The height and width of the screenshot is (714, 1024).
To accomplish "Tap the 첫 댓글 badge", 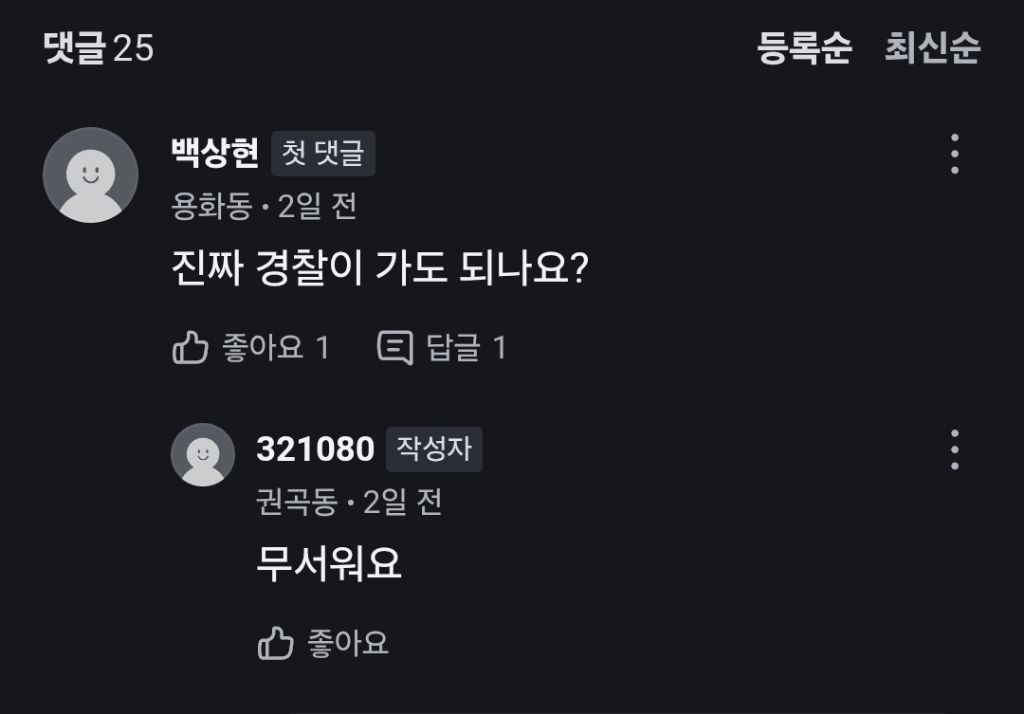I will pos(323,154).
